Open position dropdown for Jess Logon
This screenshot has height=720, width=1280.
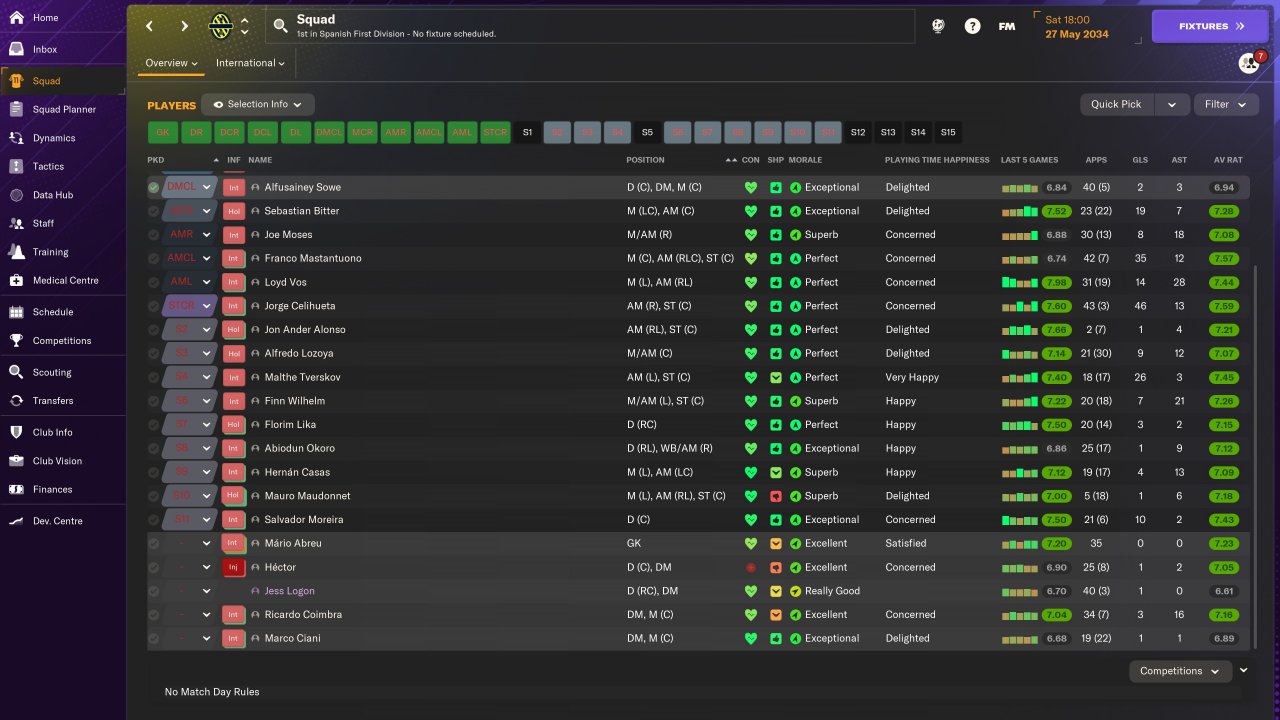[x=207, y=591]
